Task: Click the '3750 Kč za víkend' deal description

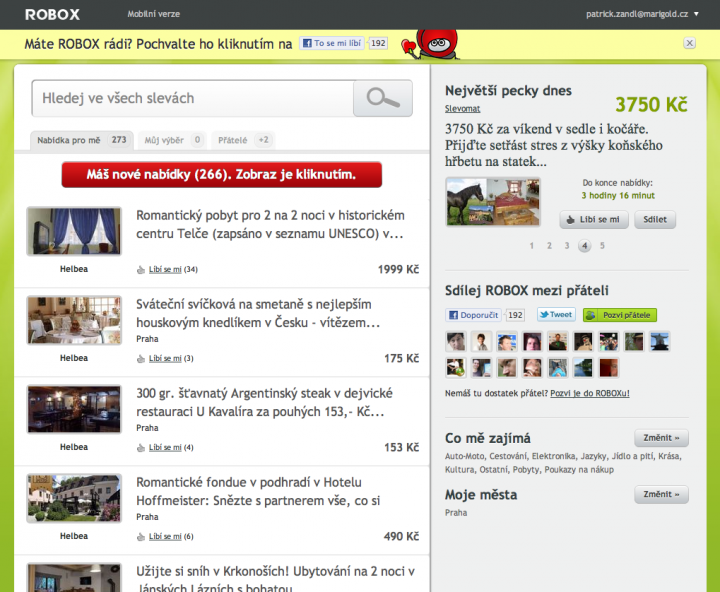Action: [553, 145]
